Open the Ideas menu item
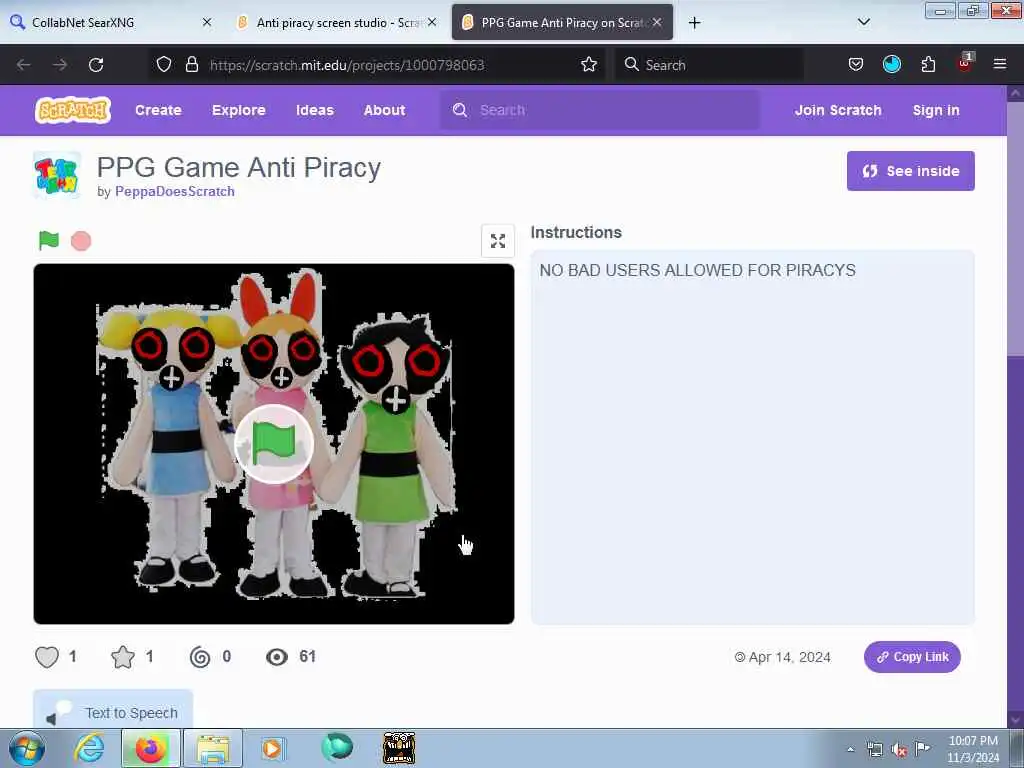The height and width of the screenshot is (768, 1024). click(x=315, y=110)
